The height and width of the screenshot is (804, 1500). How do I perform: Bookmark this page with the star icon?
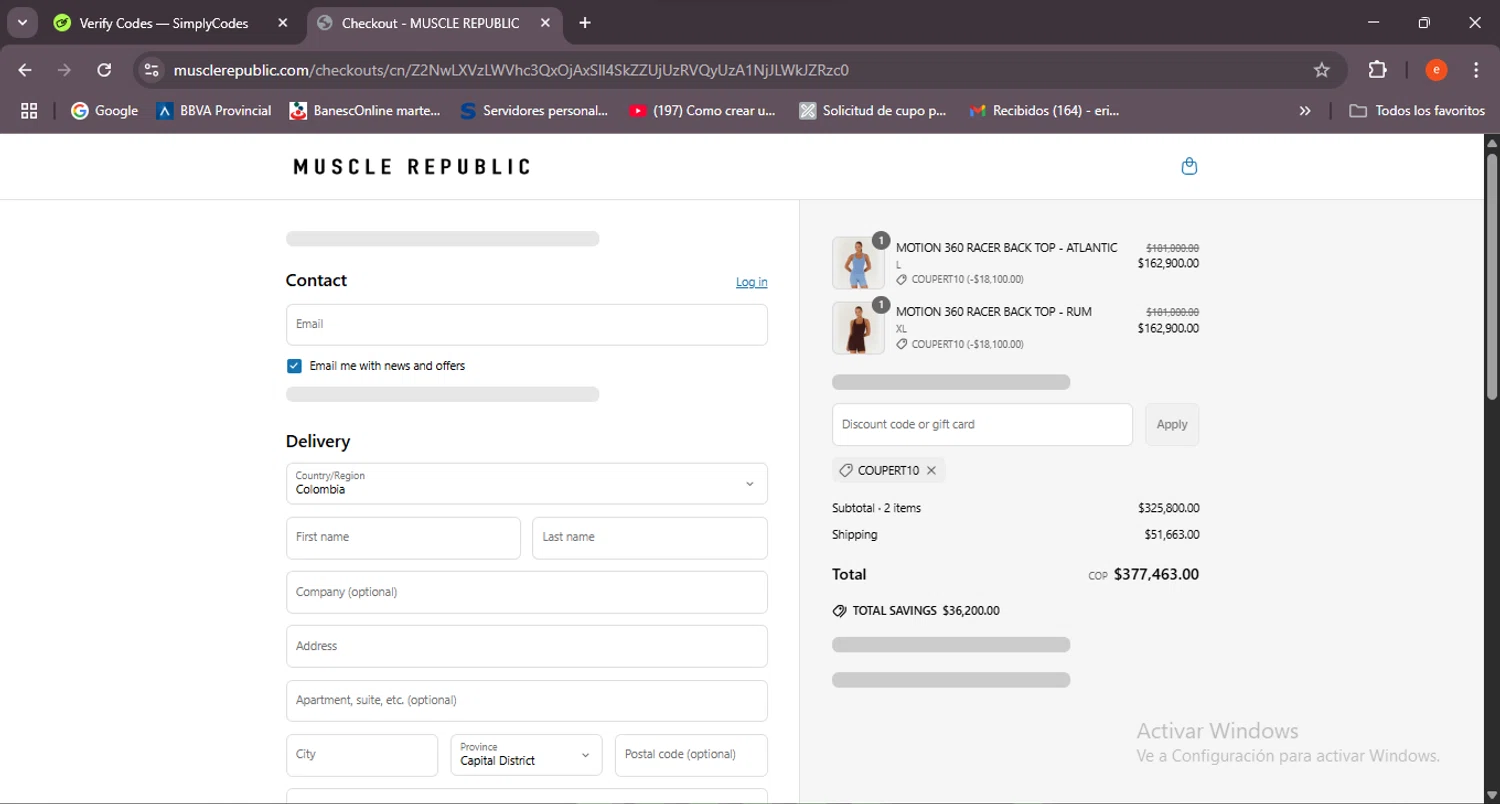1322,70
